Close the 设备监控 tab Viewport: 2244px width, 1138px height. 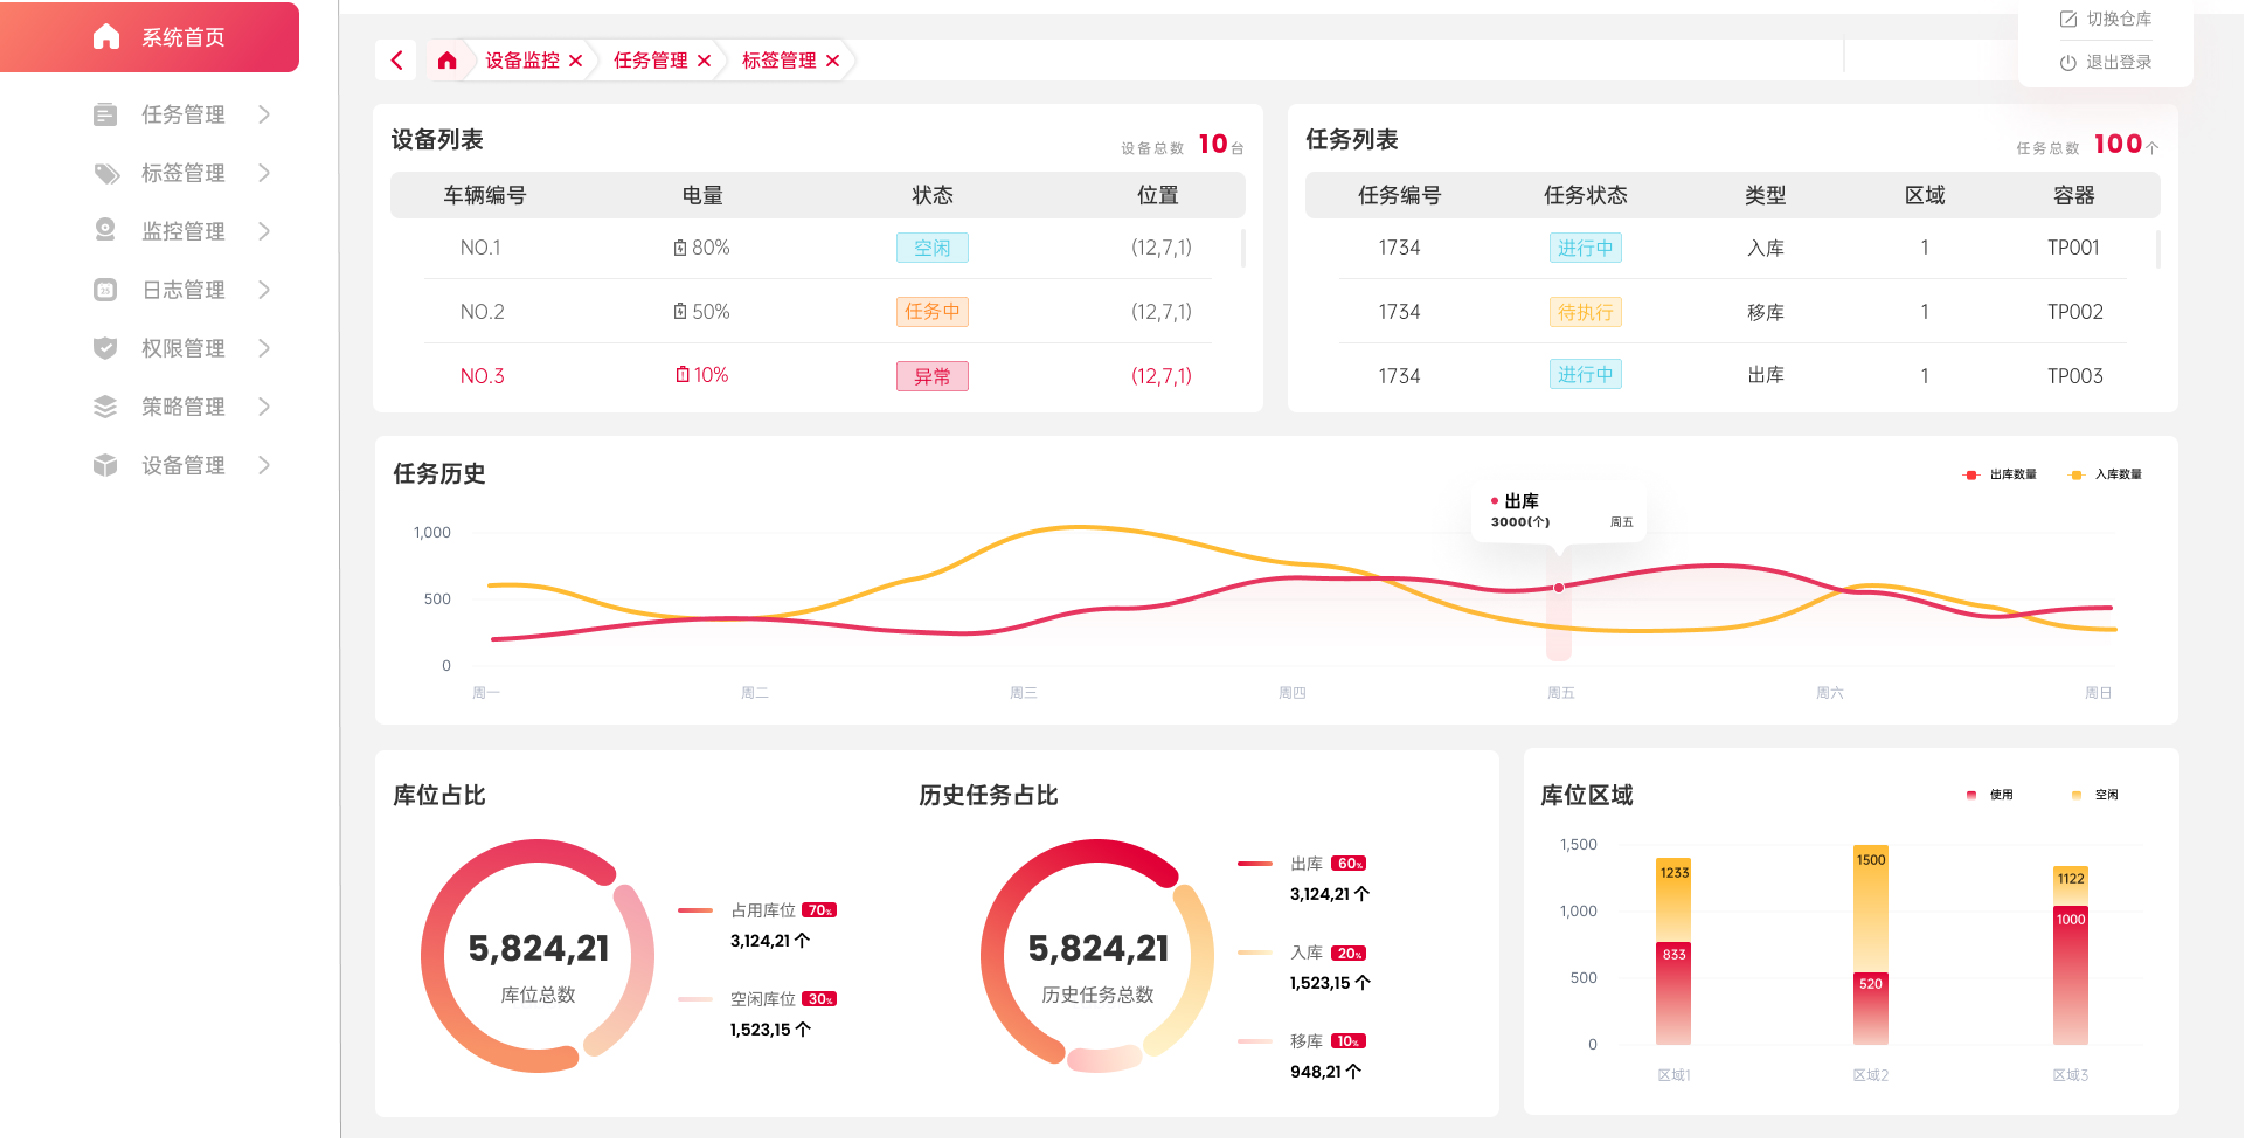pyautogui.click(x=576, y=61)
